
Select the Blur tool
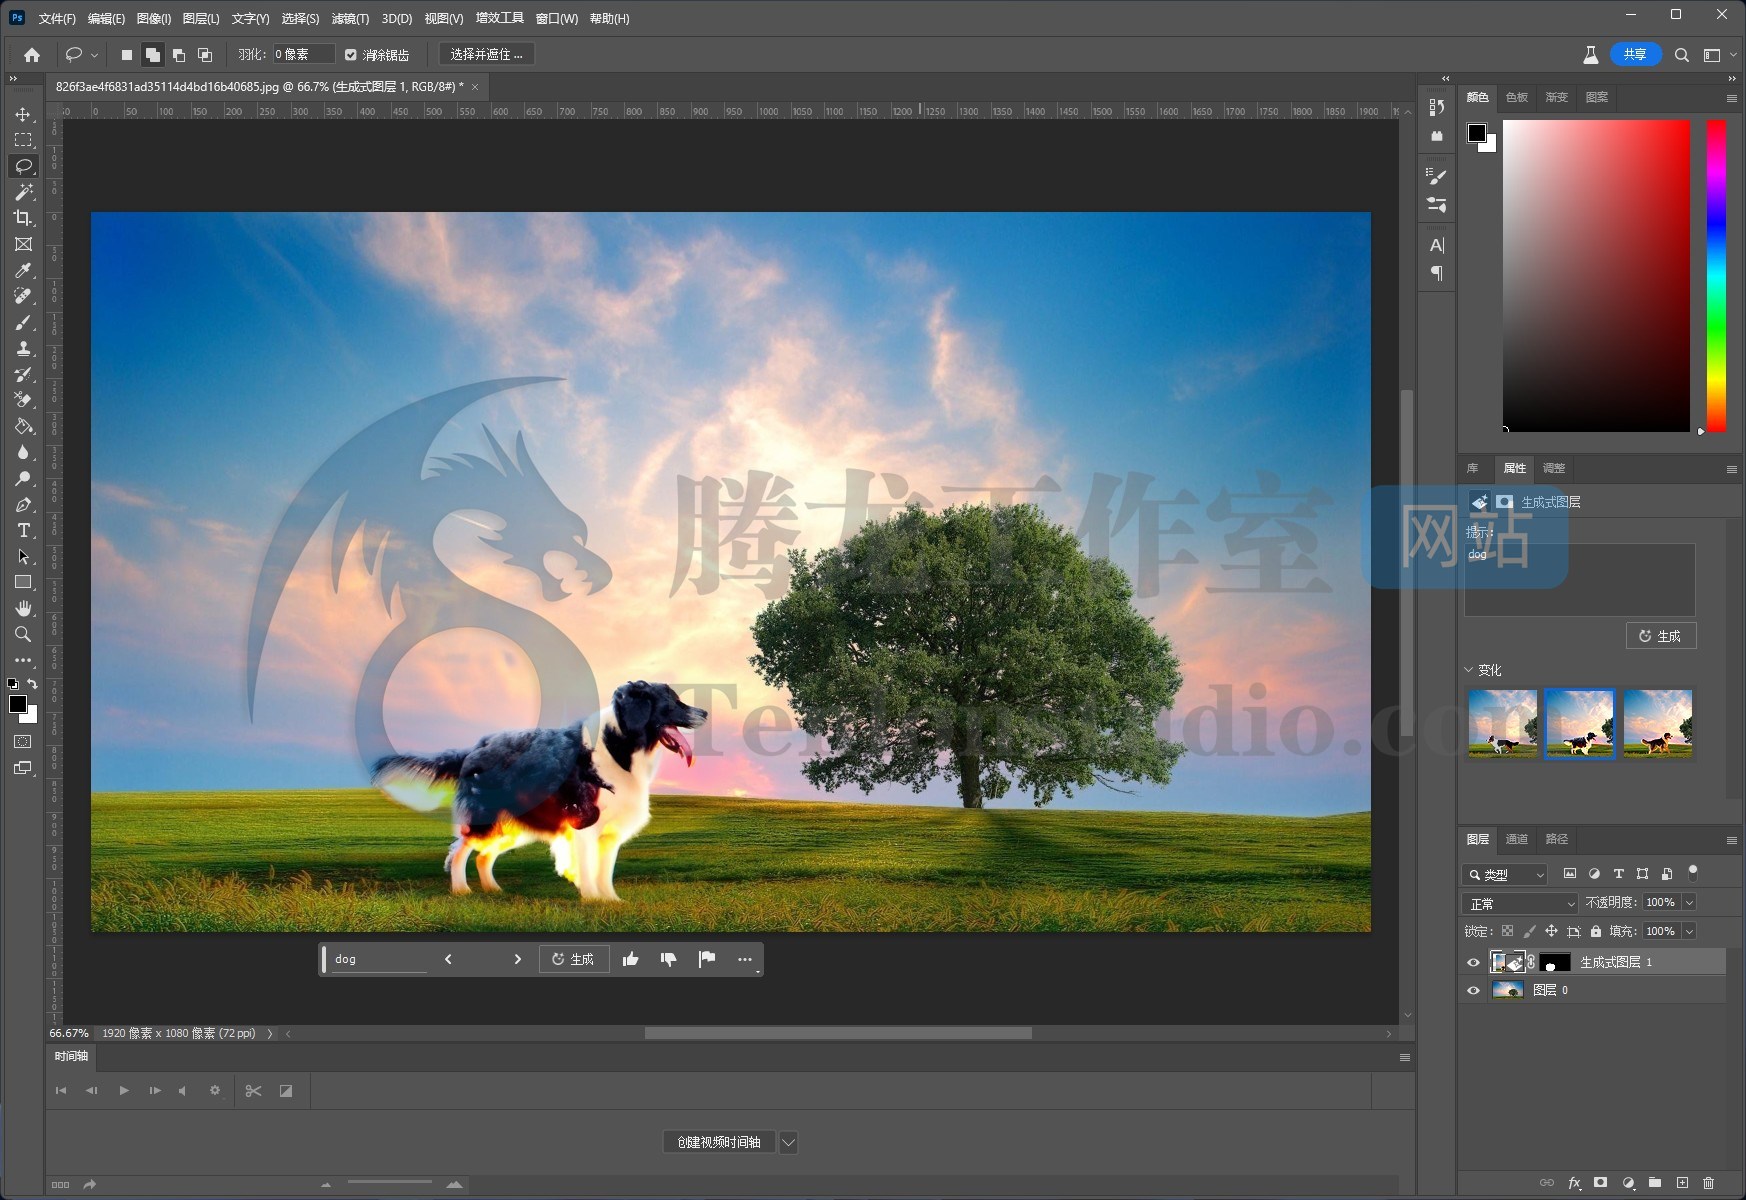pyautogui.click(x=23, y=452)
